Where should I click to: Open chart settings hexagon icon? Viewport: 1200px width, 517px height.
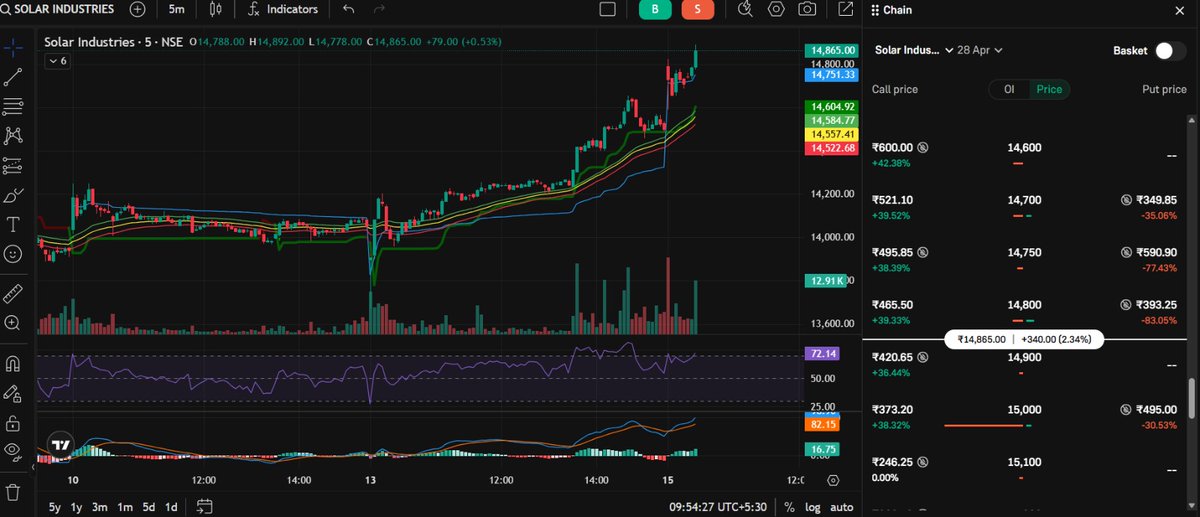tap(776, 9)
